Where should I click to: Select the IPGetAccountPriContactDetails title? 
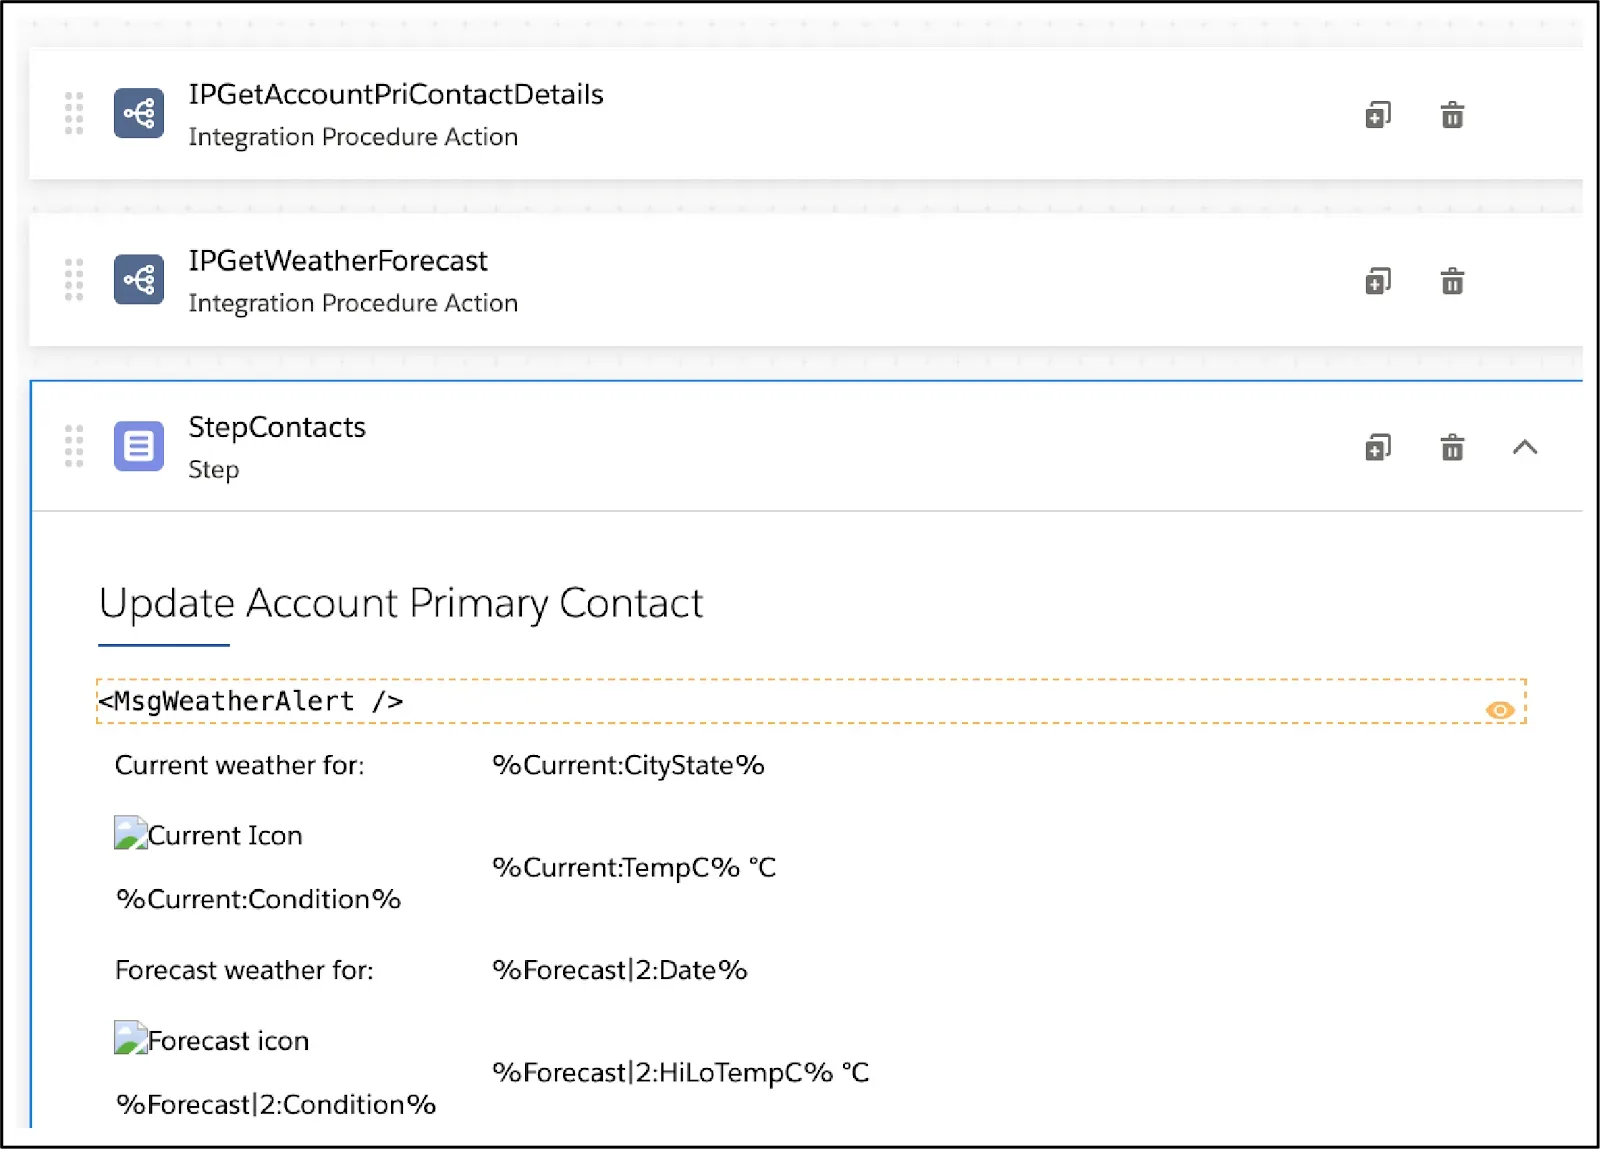396,94
